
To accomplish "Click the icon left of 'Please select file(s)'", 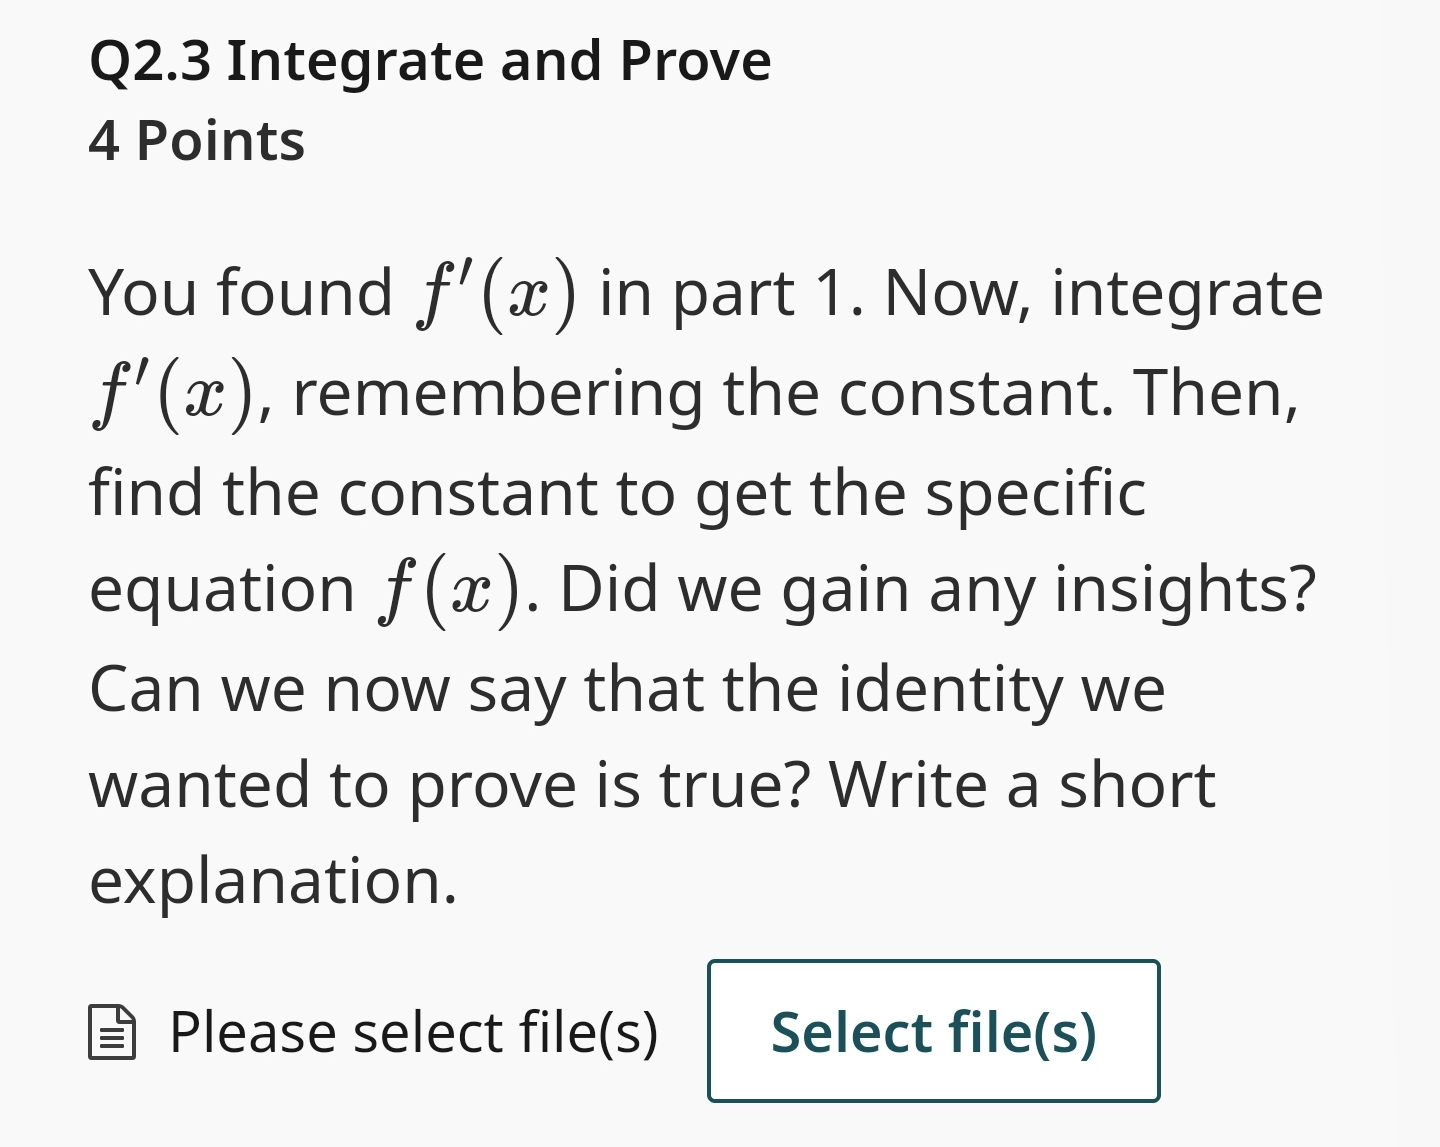I will [x=113, y=1032].
